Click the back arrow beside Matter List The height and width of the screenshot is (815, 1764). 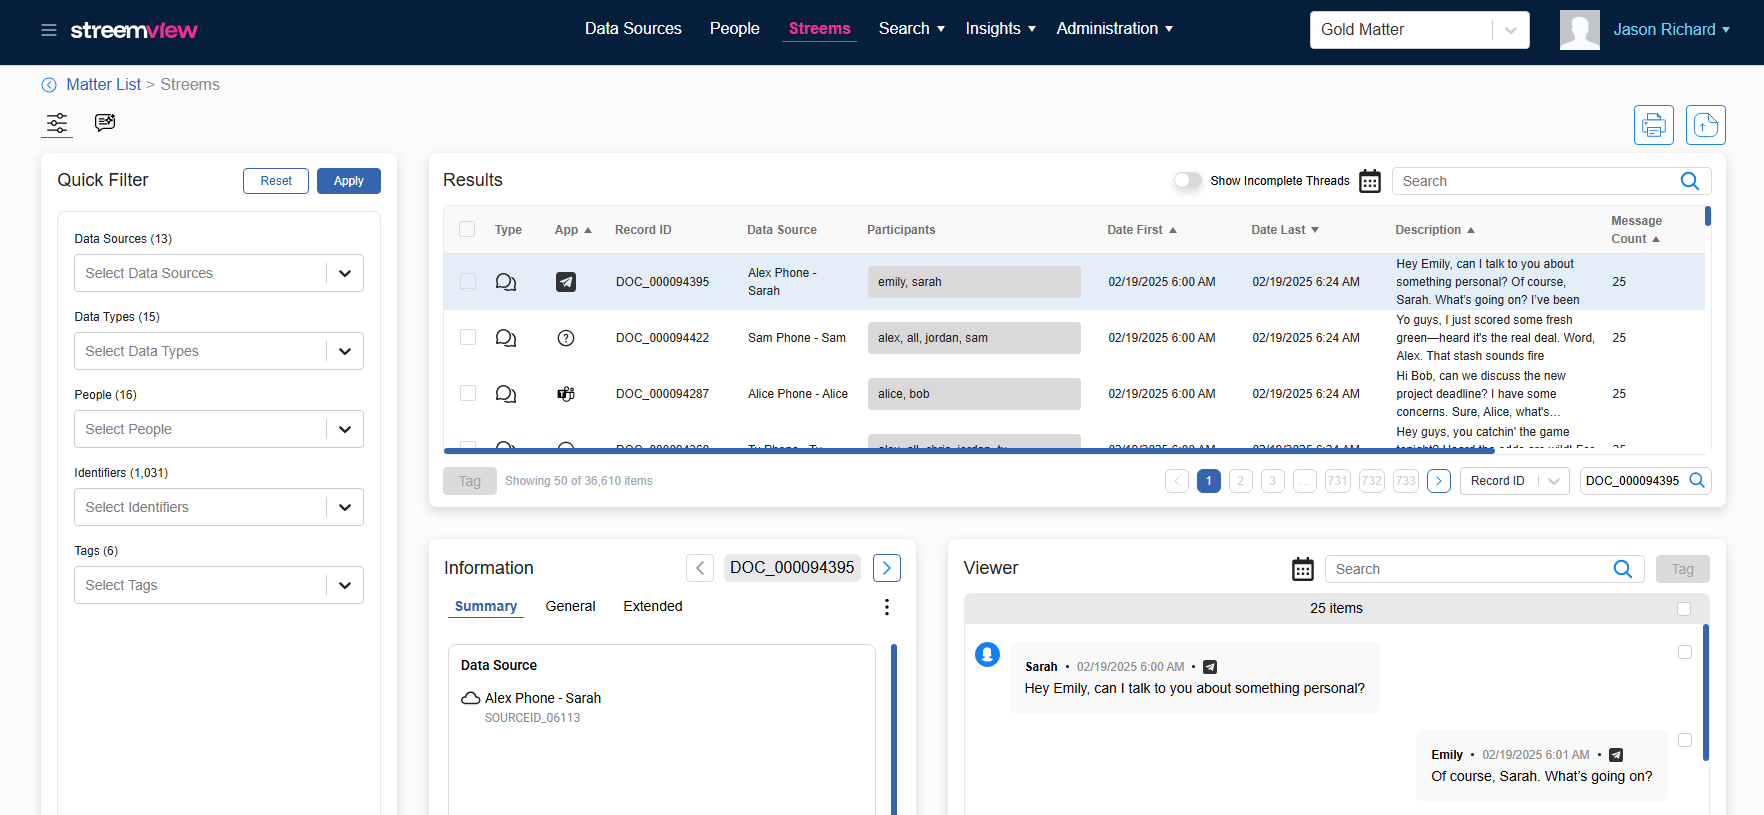[49, 85]
